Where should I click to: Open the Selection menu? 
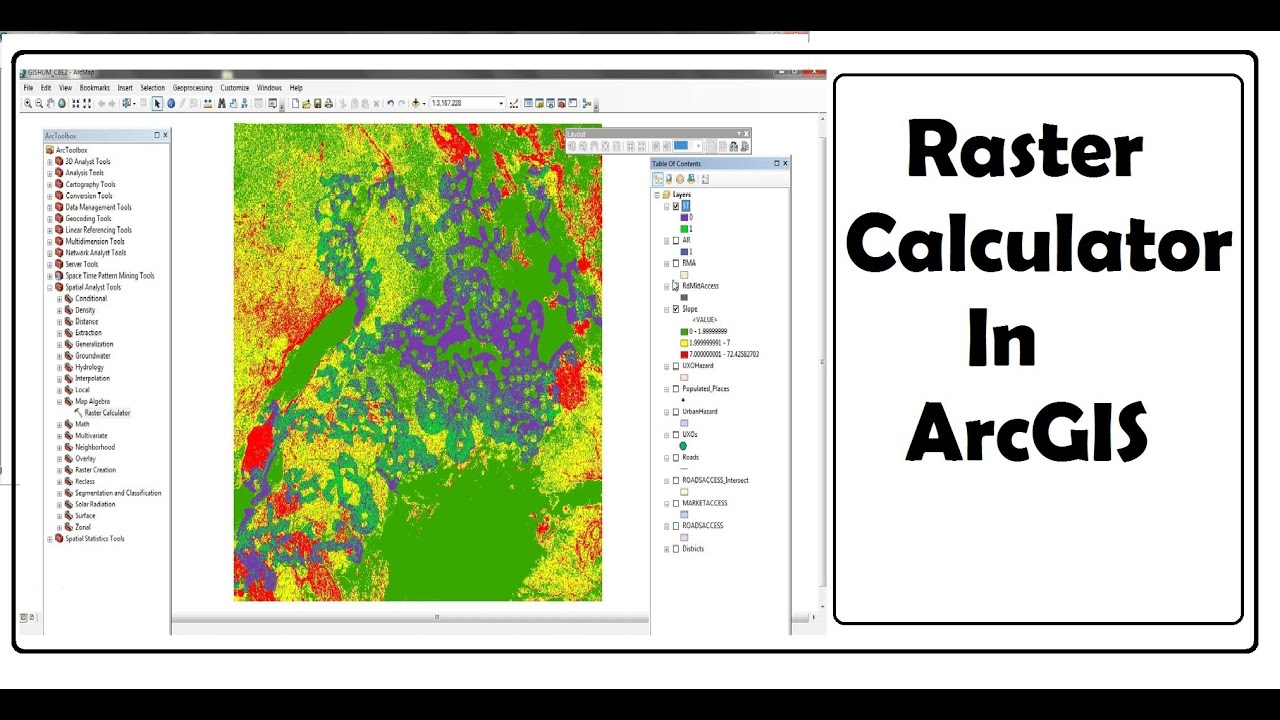click(152, 88)
